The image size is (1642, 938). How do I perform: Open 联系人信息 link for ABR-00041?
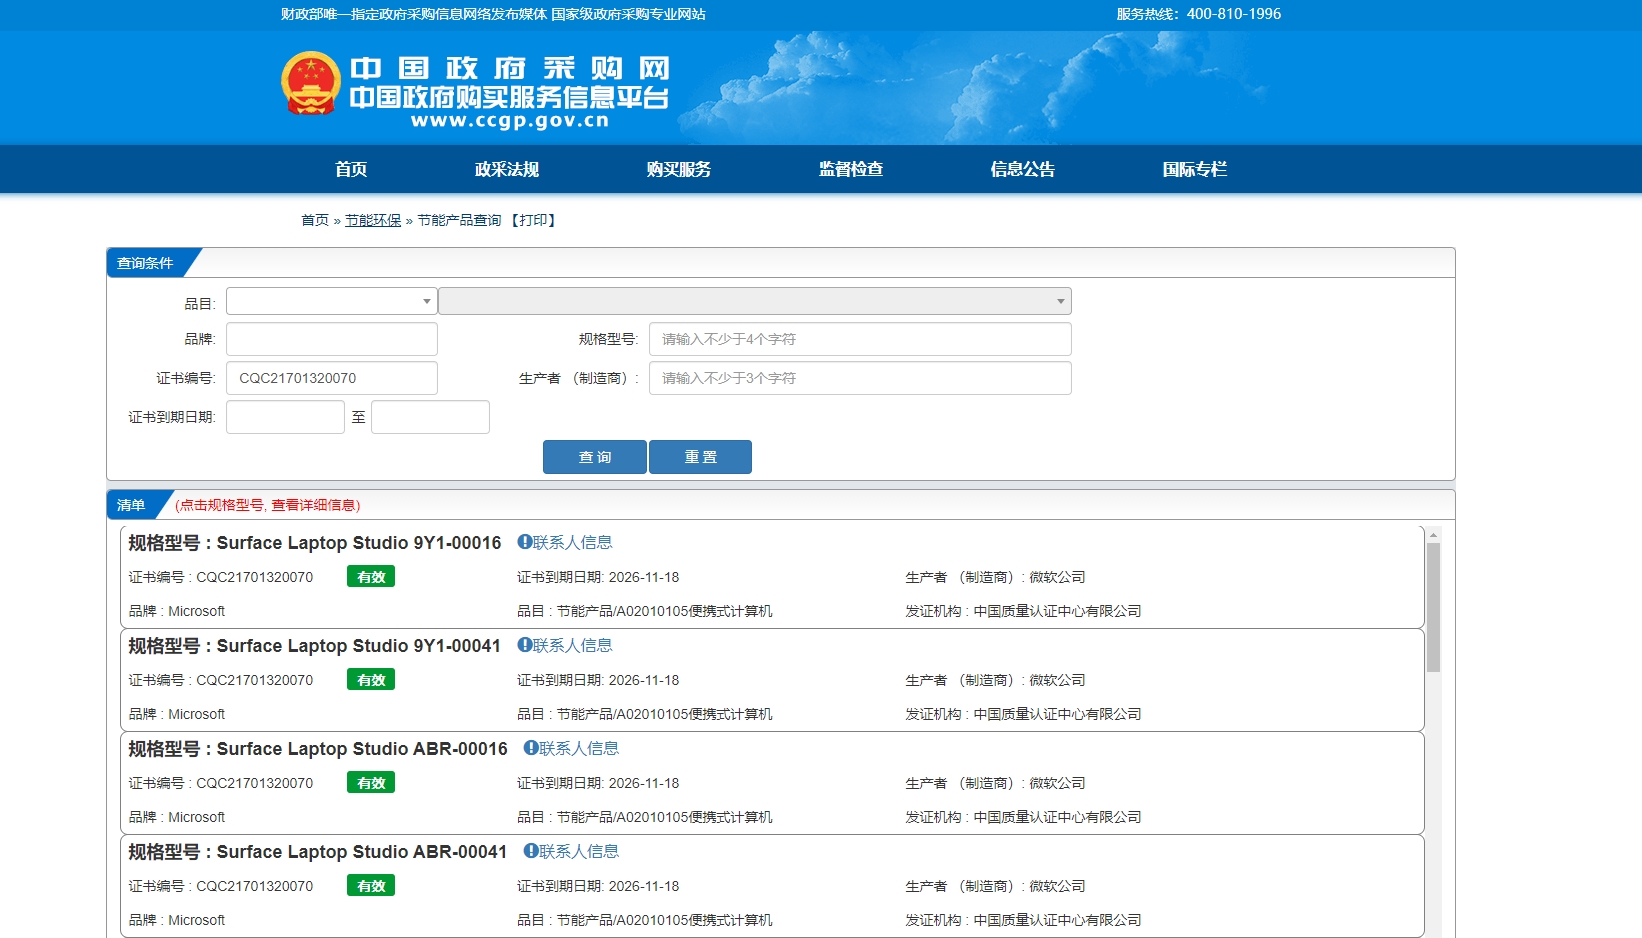pyautogui.click(x=579, y=851)
